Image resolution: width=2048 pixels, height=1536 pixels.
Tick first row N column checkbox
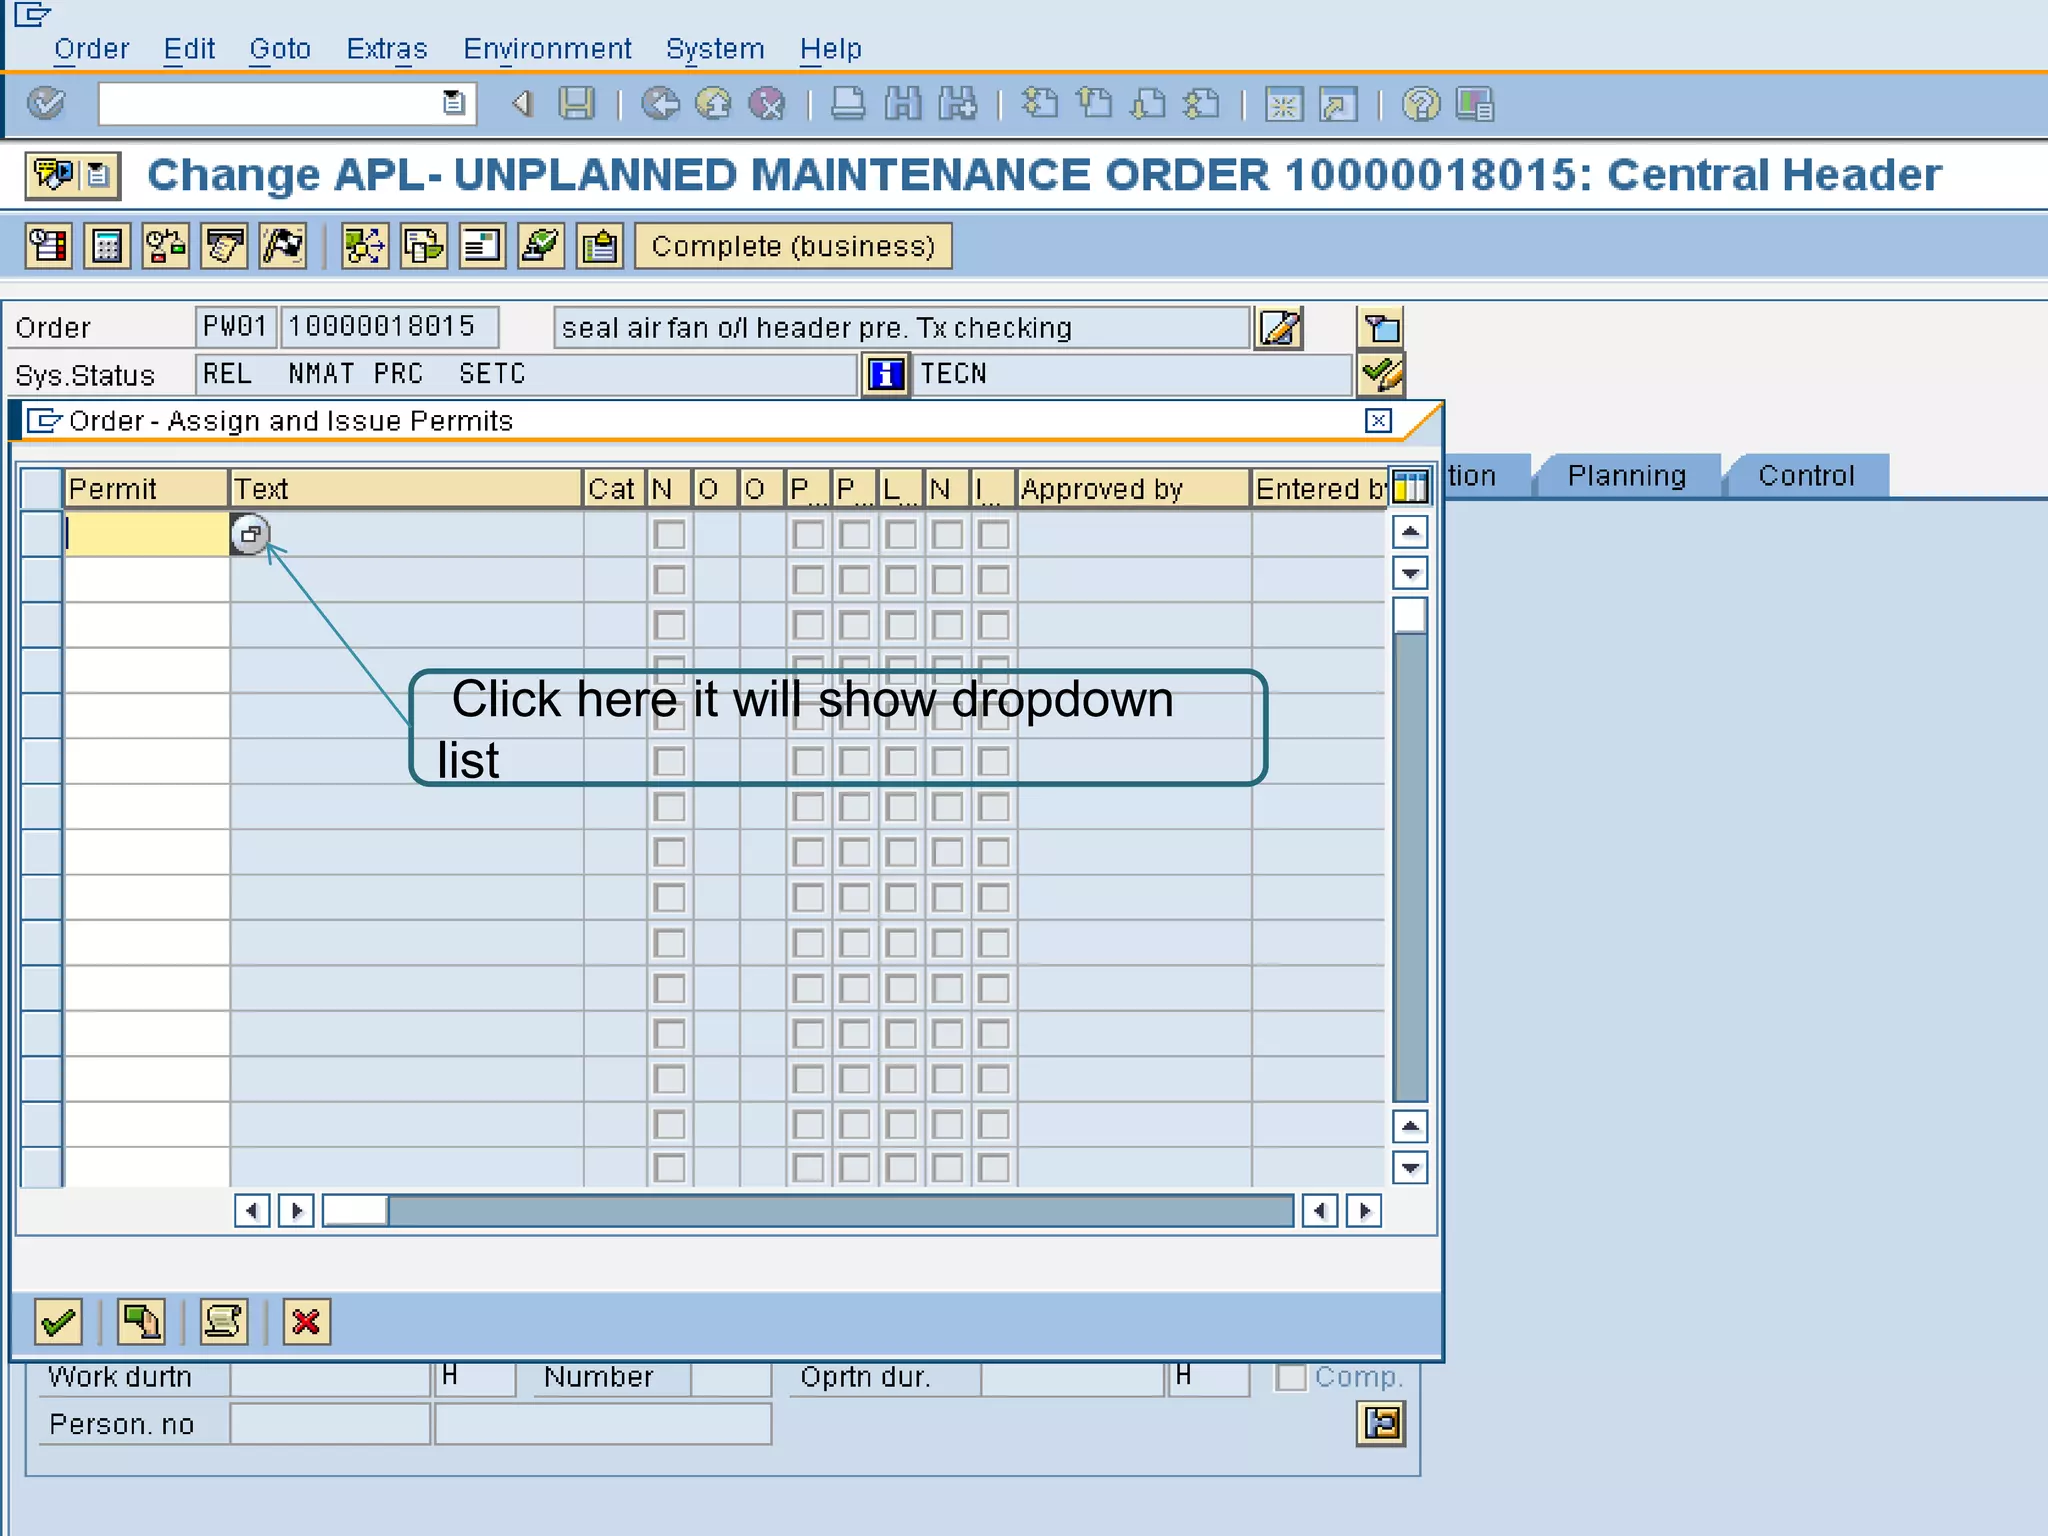669,534
